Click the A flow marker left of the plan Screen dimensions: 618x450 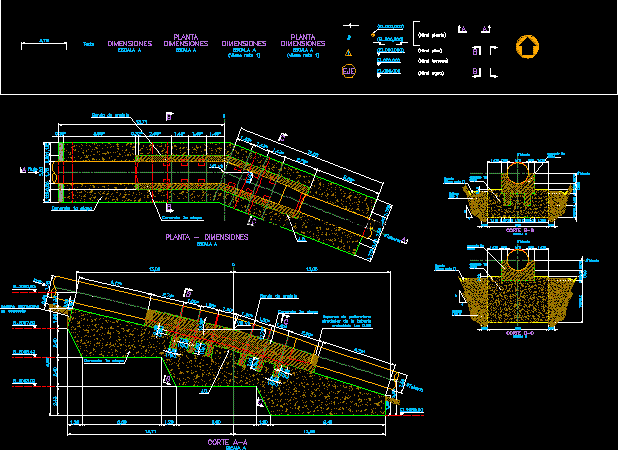pyautogui.click(x=24, y=170)
